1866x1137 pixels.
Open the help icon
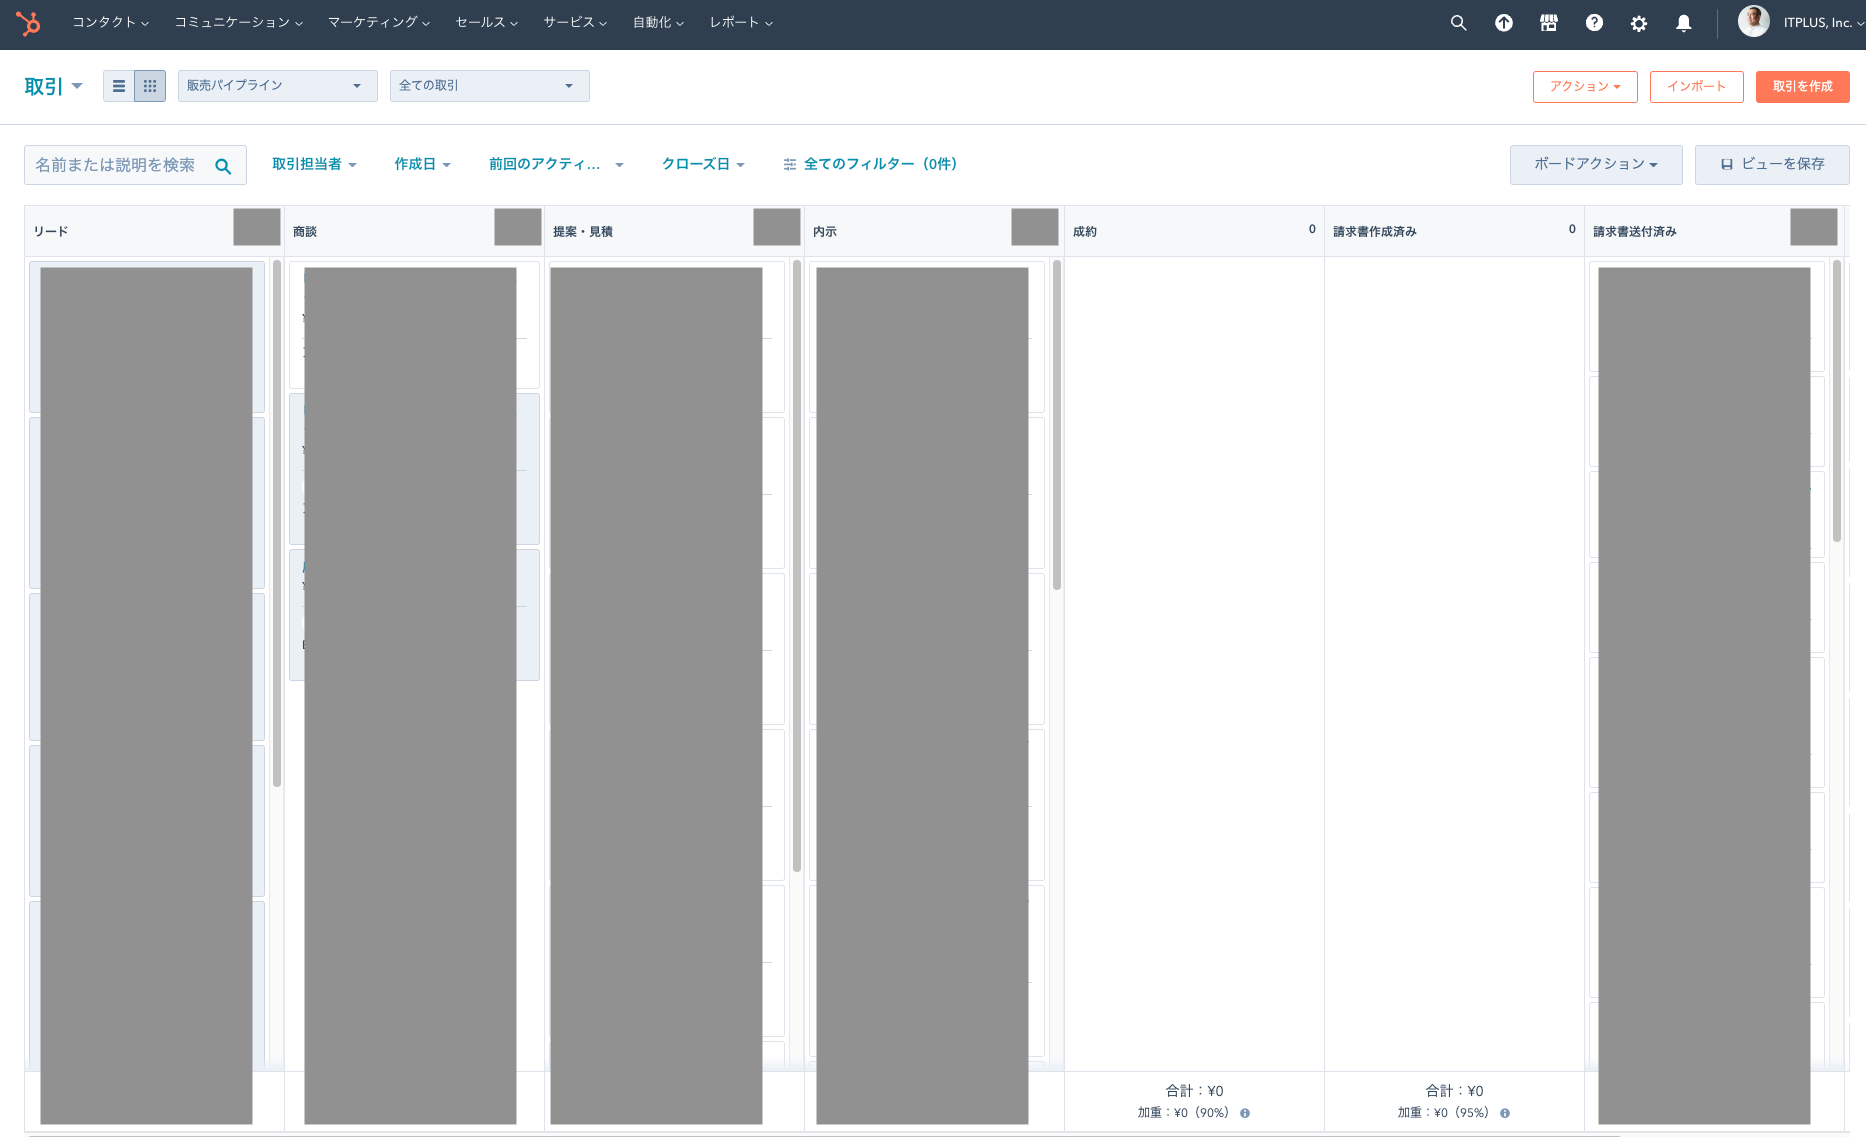click(x=1594, y=22)
